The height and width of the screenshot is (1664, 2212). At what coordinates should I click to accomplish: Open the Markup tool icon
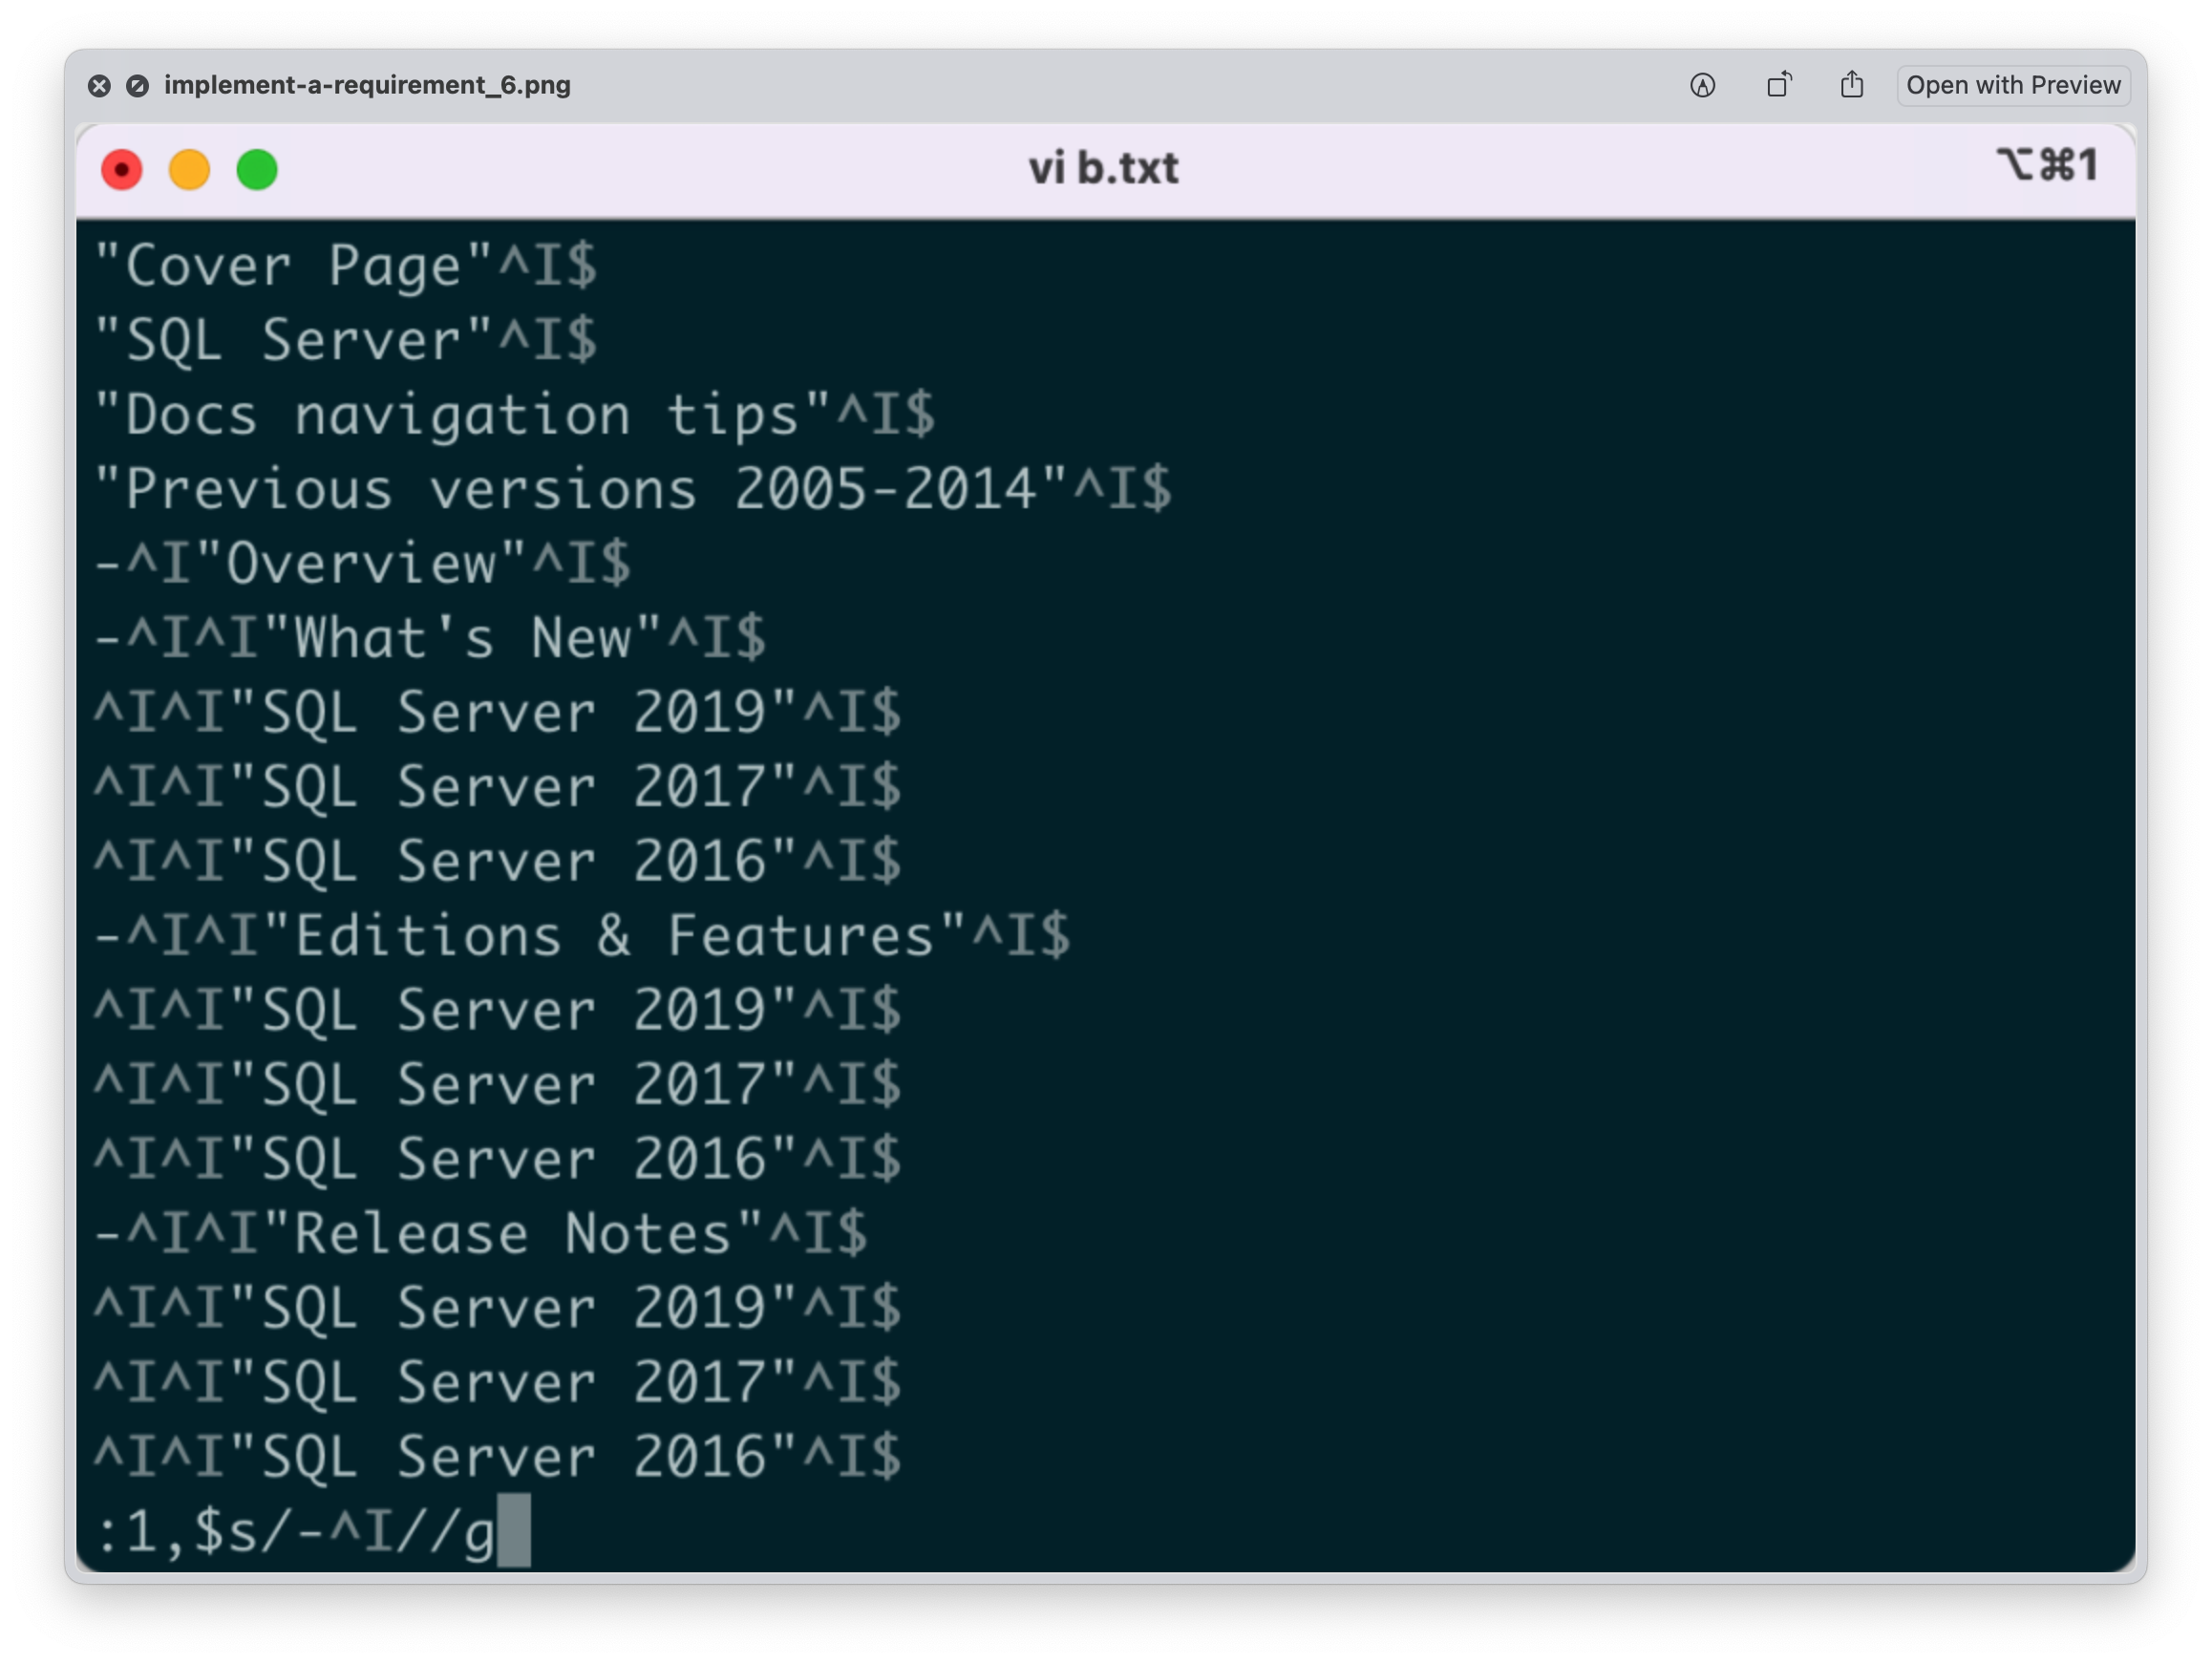pos(1702,86)
